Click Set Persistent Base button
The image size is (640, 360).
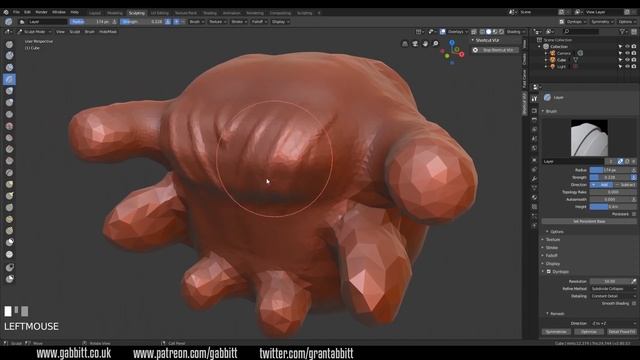point(589,221)
